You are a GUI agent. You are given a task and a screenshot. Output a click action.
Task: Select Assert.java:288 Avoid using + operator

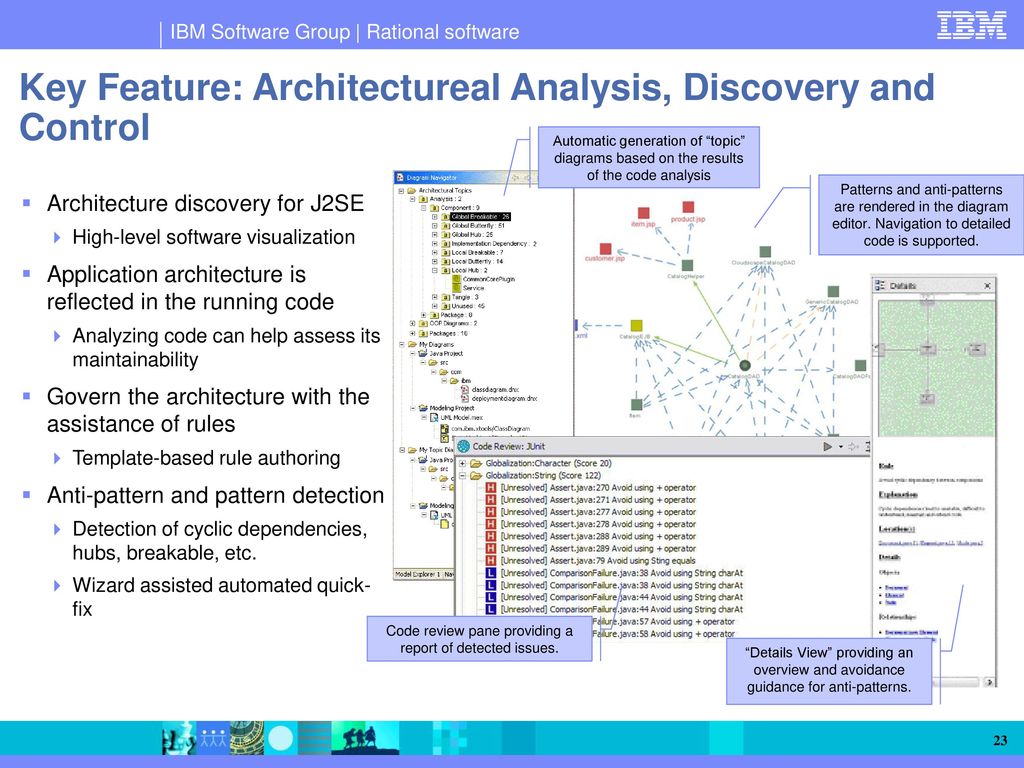click(598, 536)
